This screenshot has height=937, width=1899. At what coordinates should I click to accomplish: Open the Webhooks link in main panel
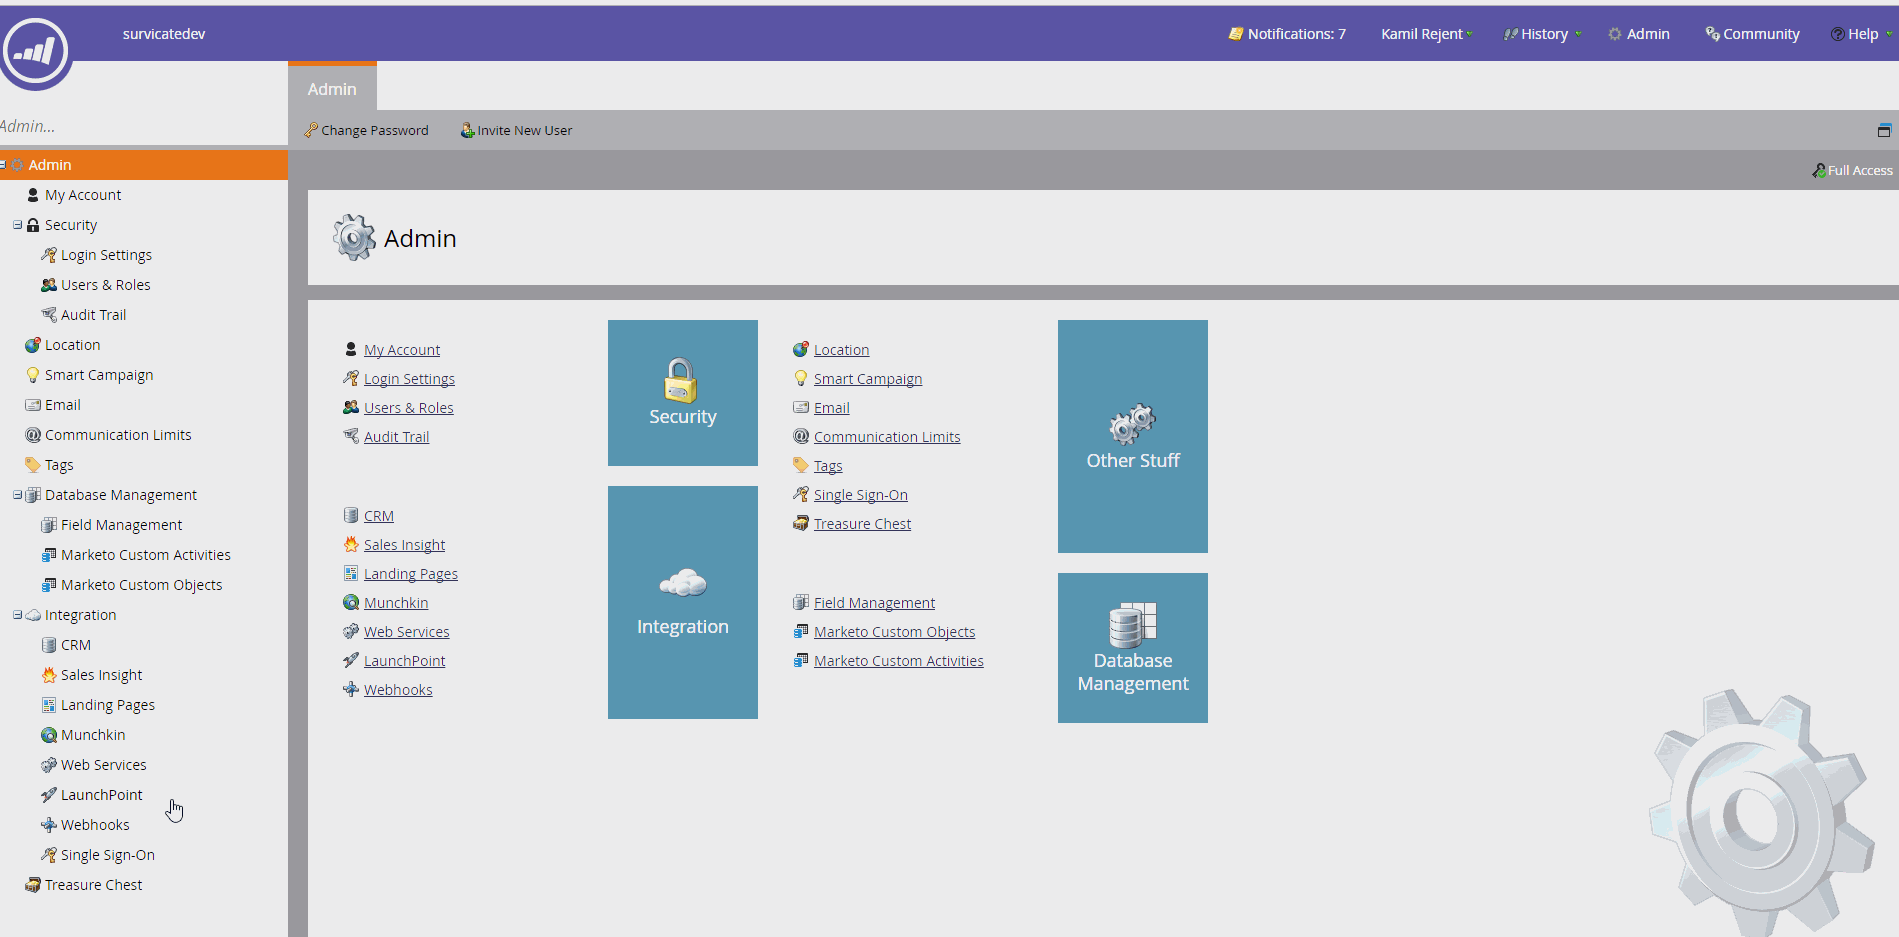398,690
